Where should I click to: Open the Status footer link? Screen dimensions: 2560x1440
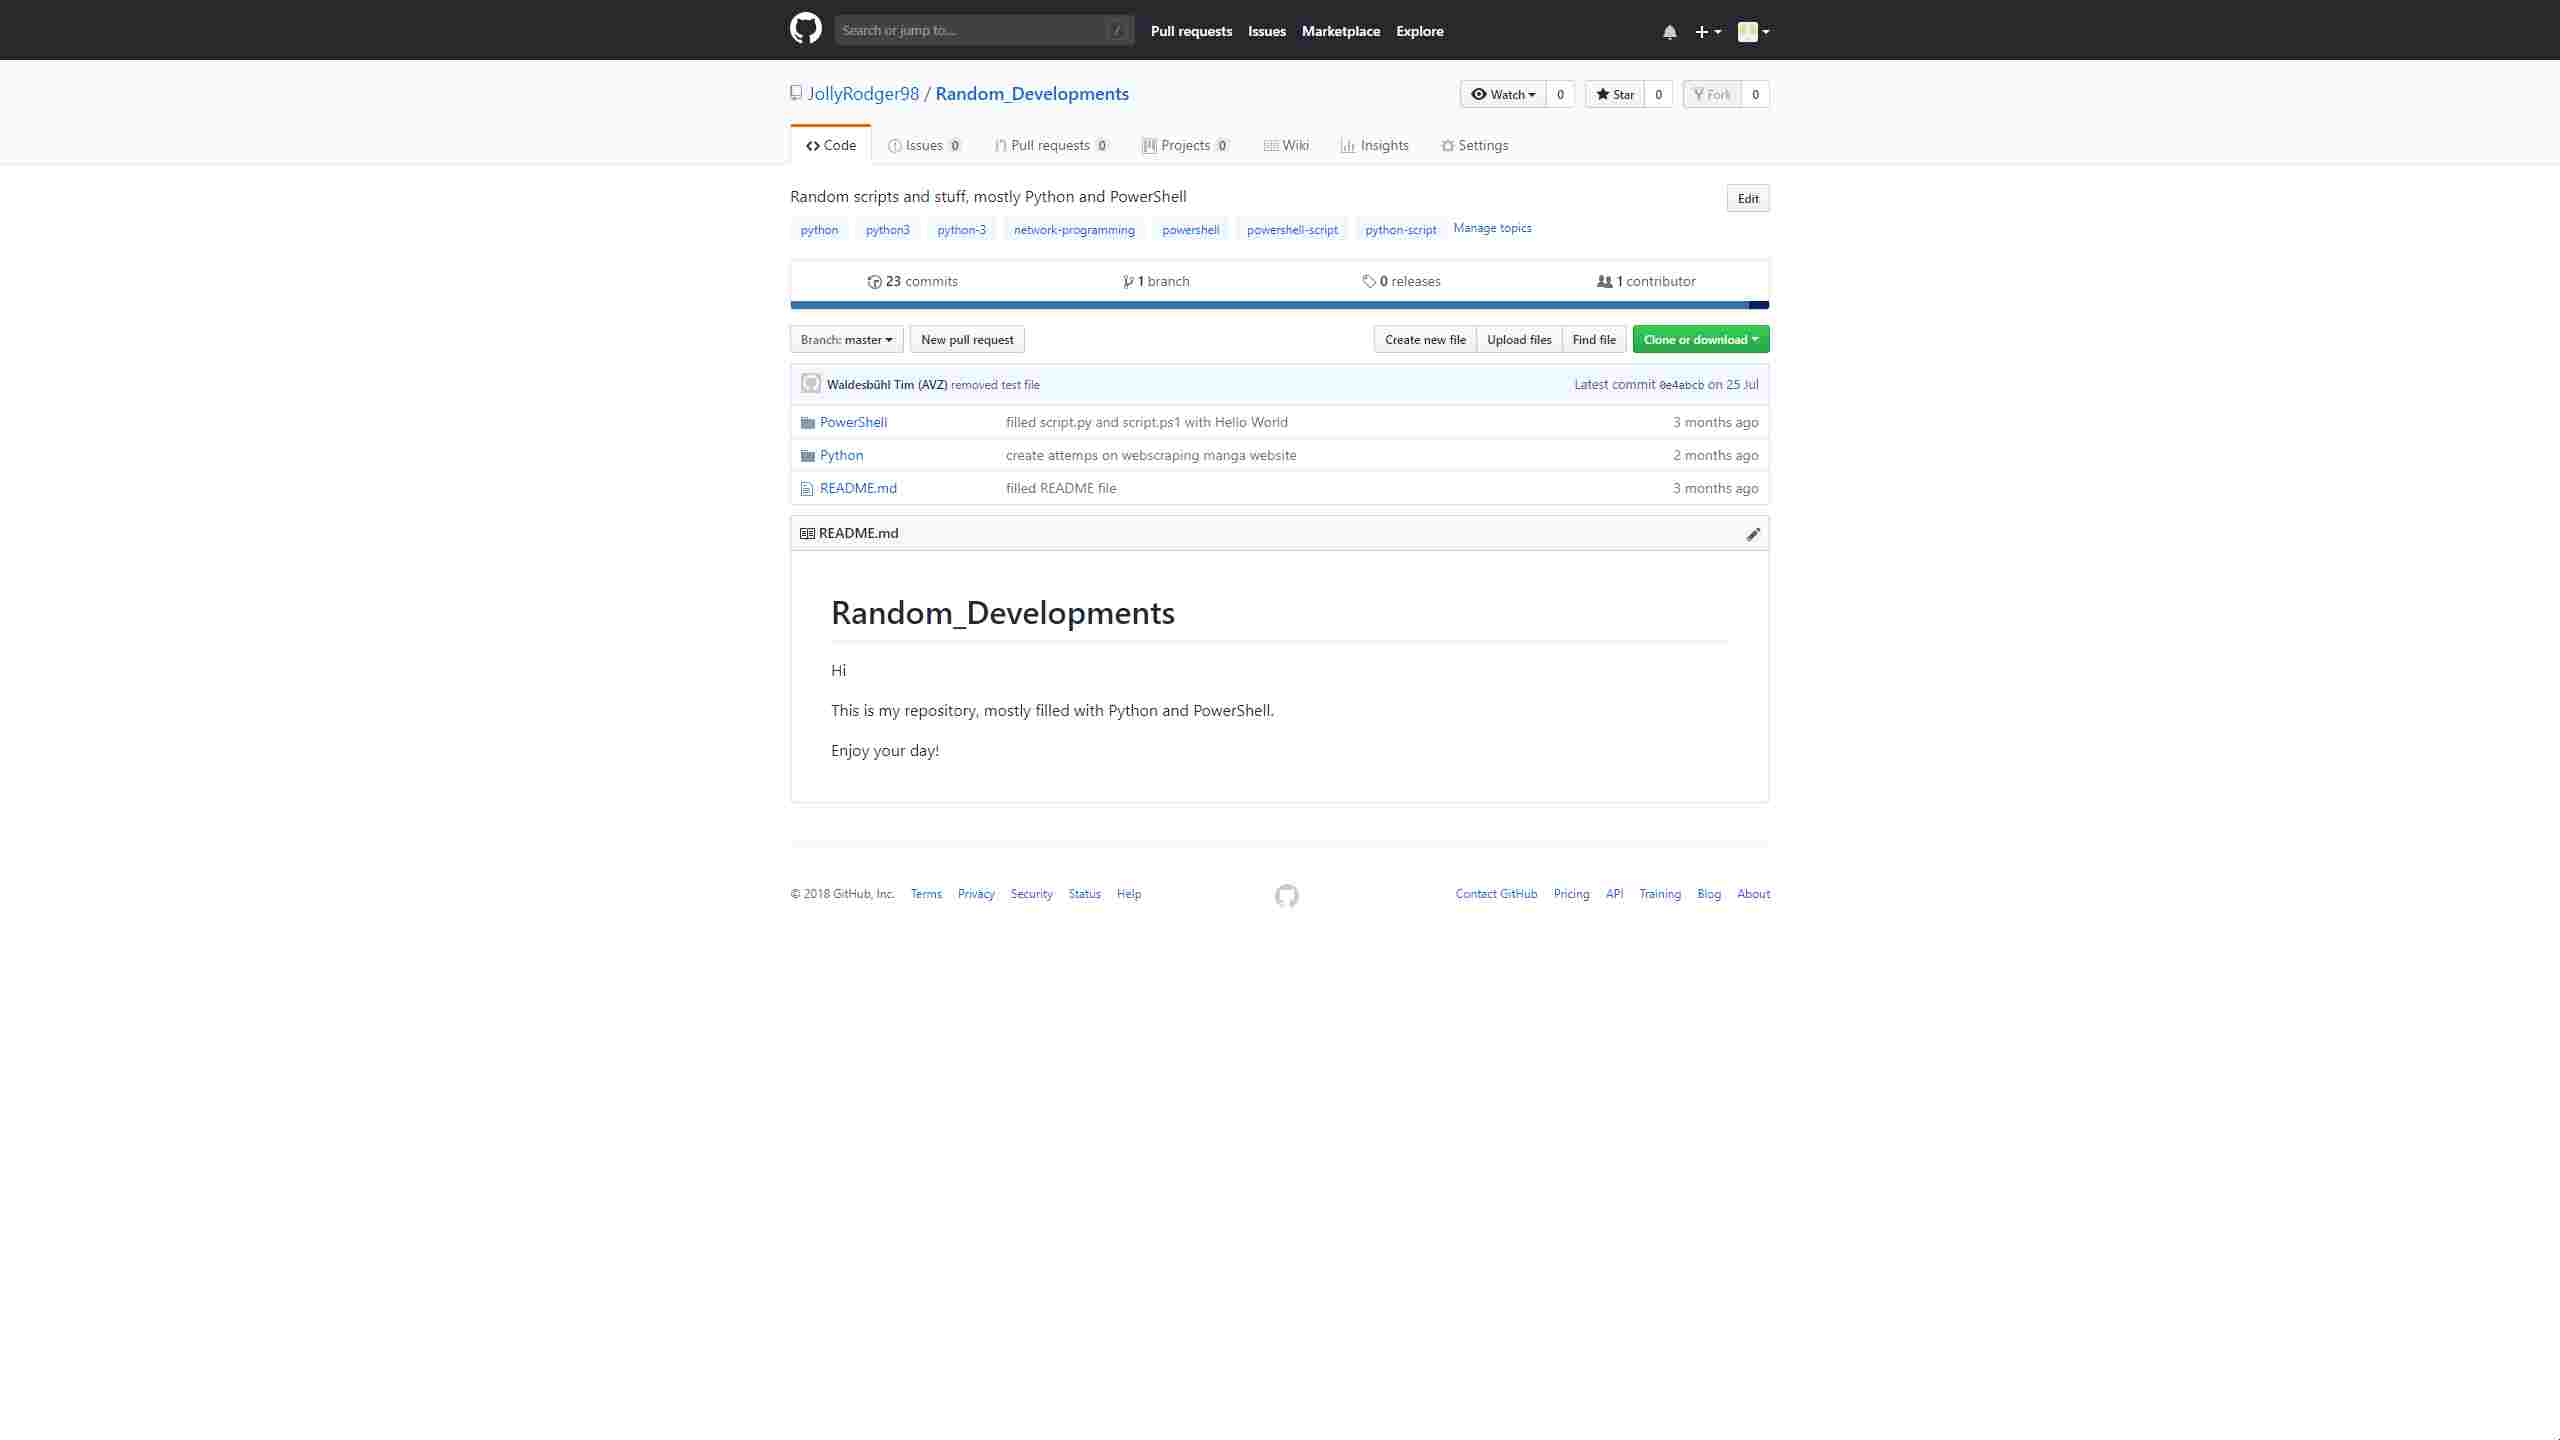coord(1084,894)
